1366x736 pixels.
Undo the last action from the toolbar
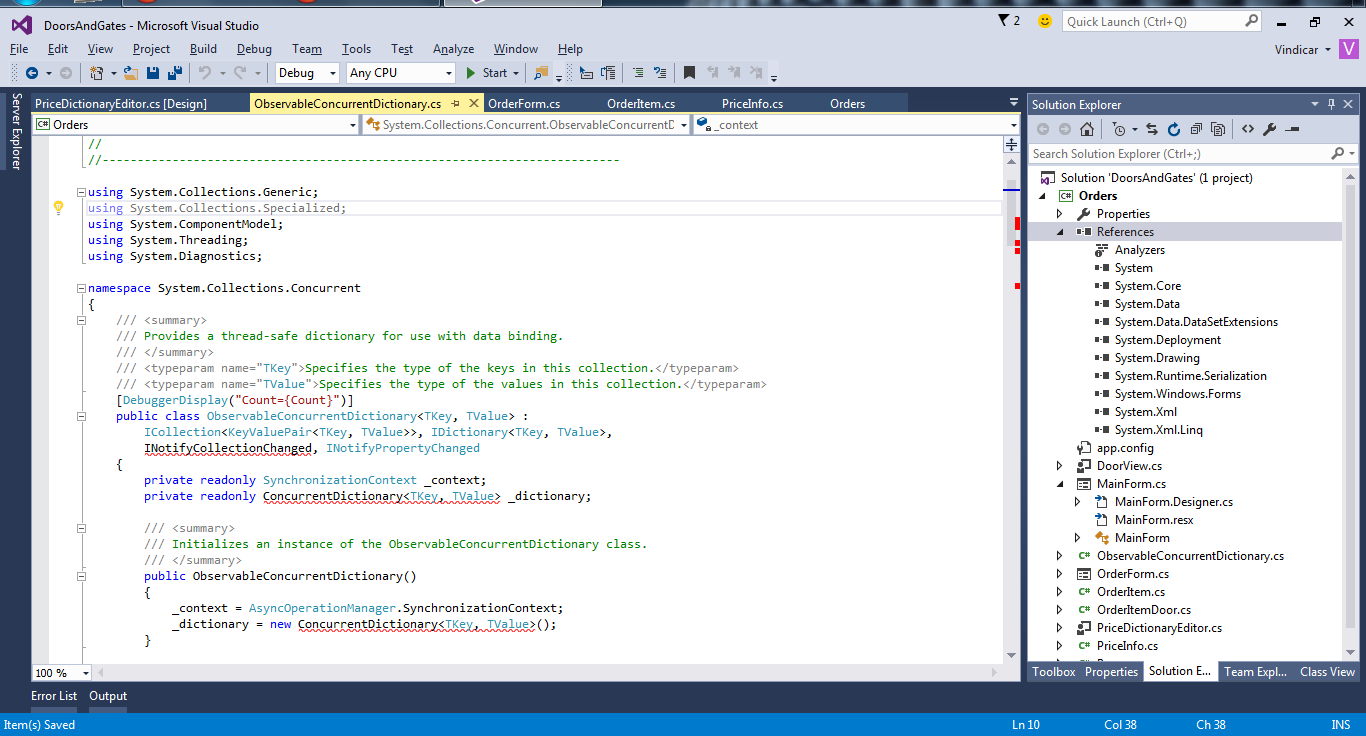click(204, 73)
